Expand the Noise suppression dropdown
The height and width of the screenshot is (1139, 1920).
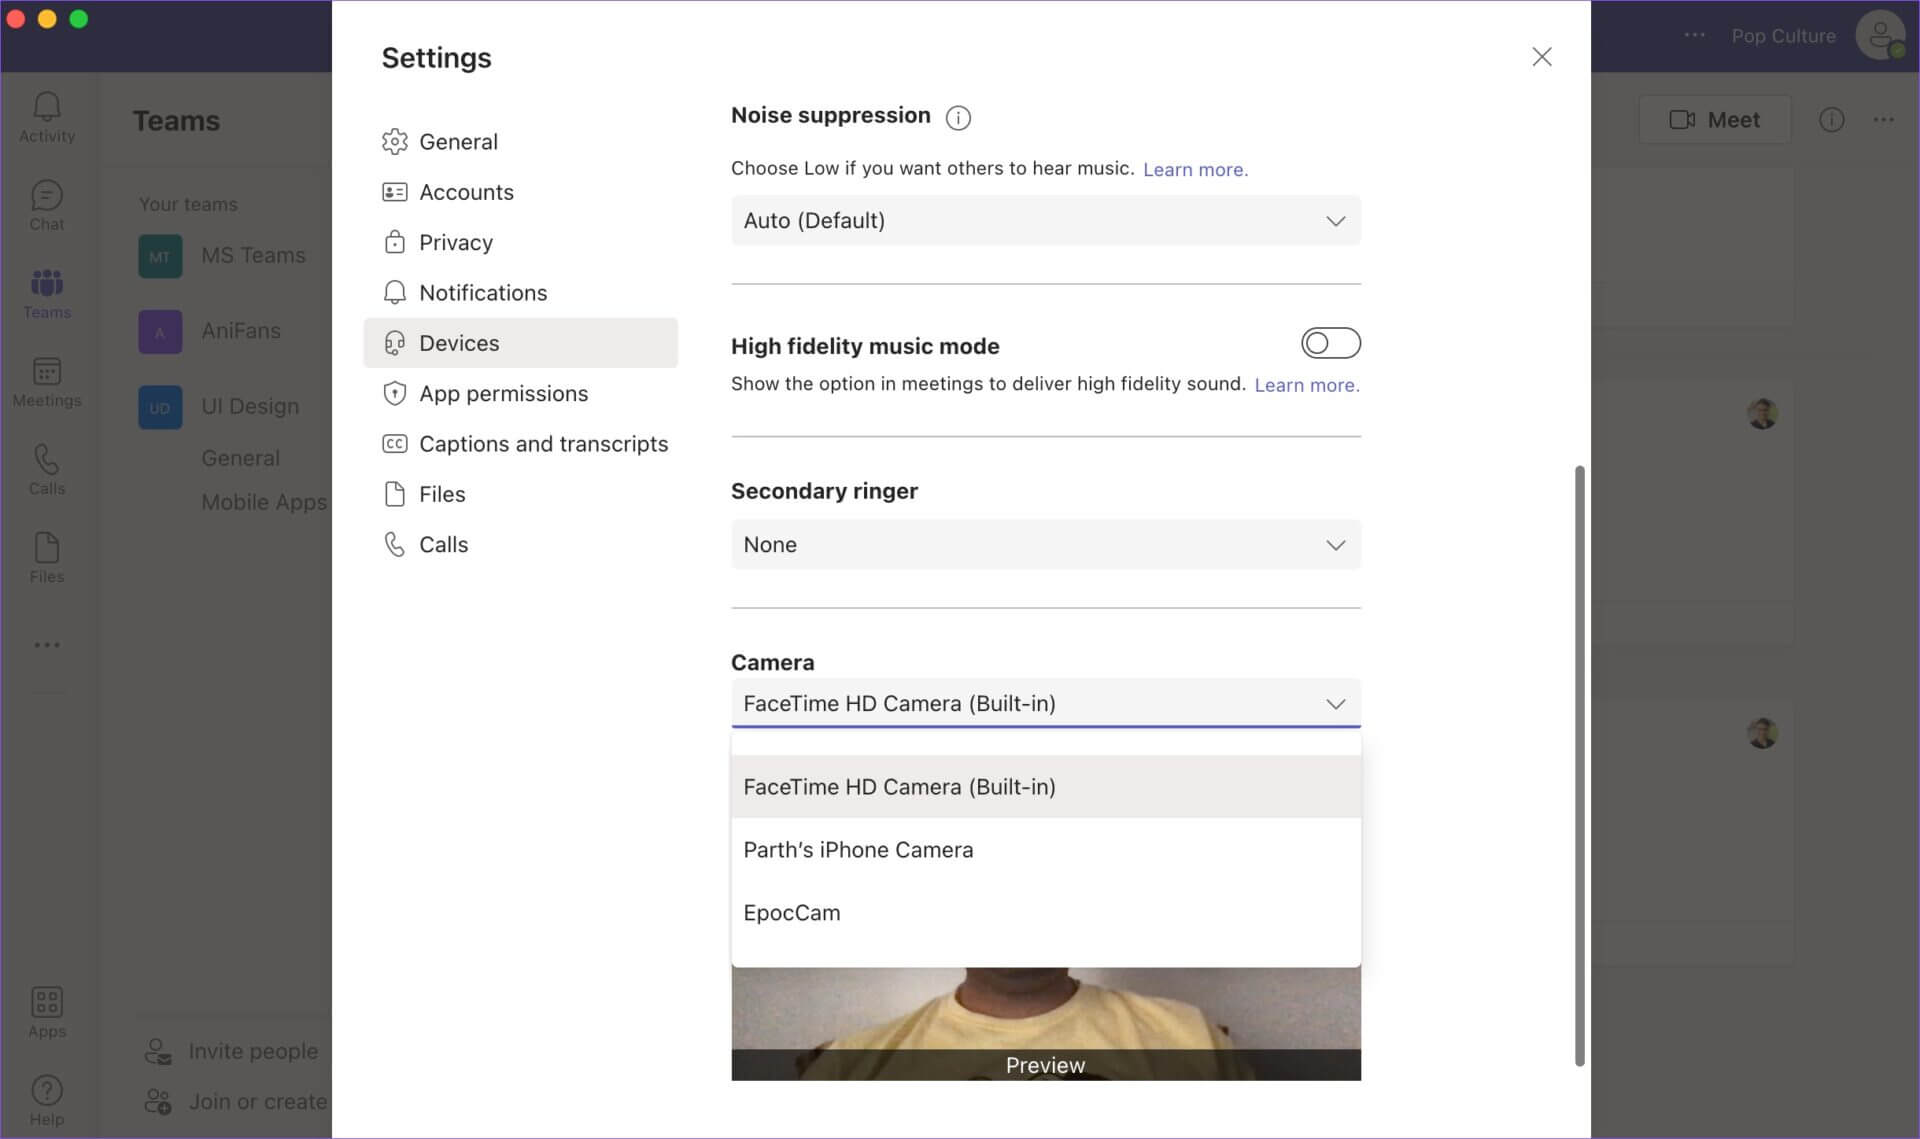[x=1045, y=220]
